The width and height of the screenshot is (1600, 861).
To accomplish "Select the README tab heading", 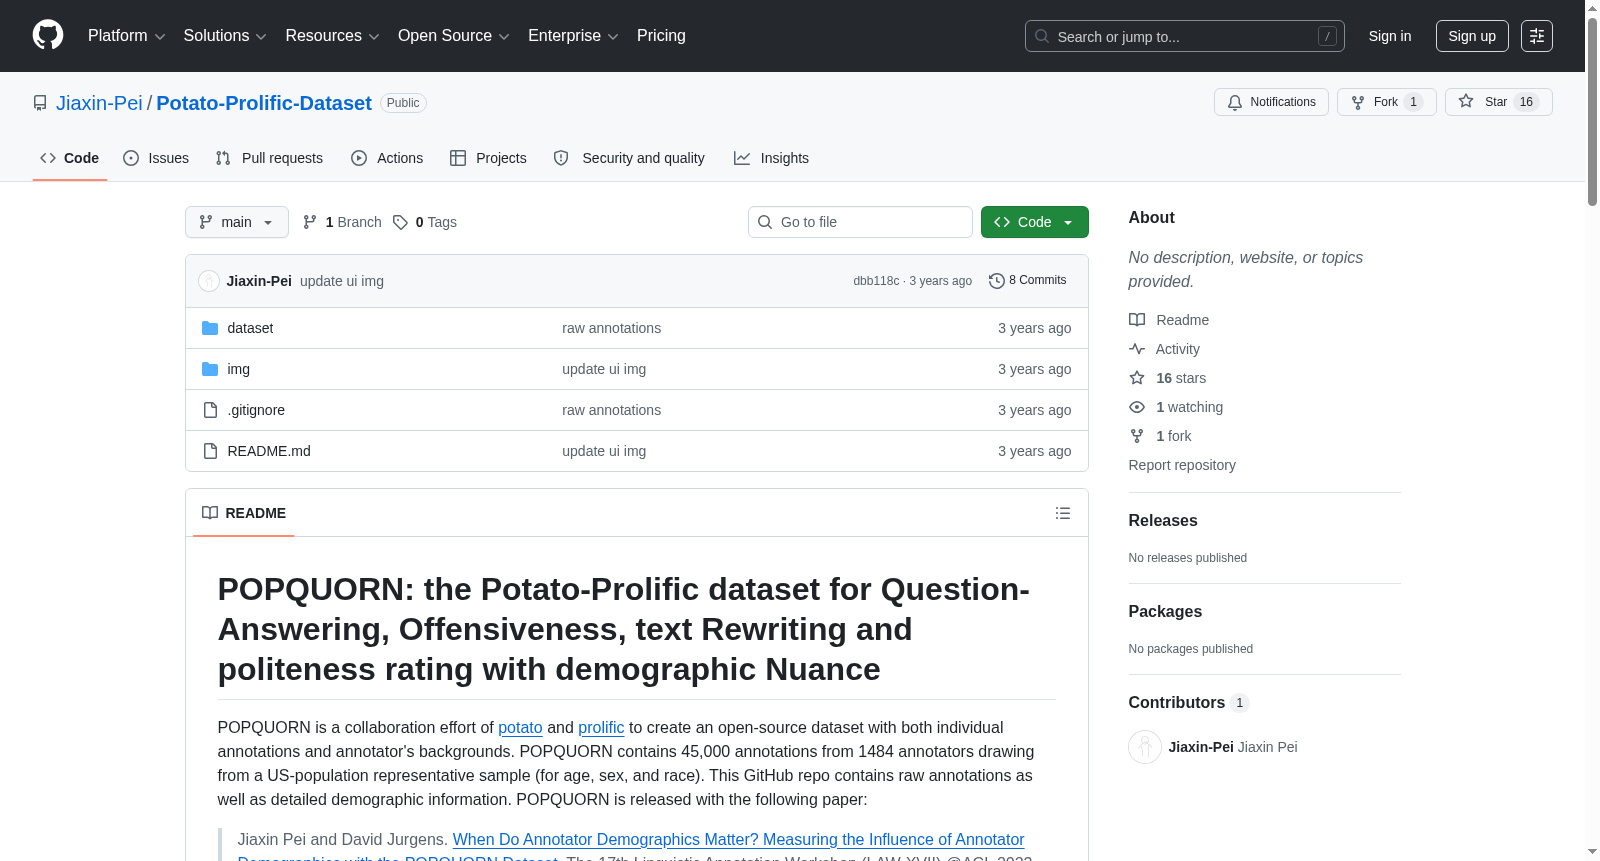I will 244,513.
